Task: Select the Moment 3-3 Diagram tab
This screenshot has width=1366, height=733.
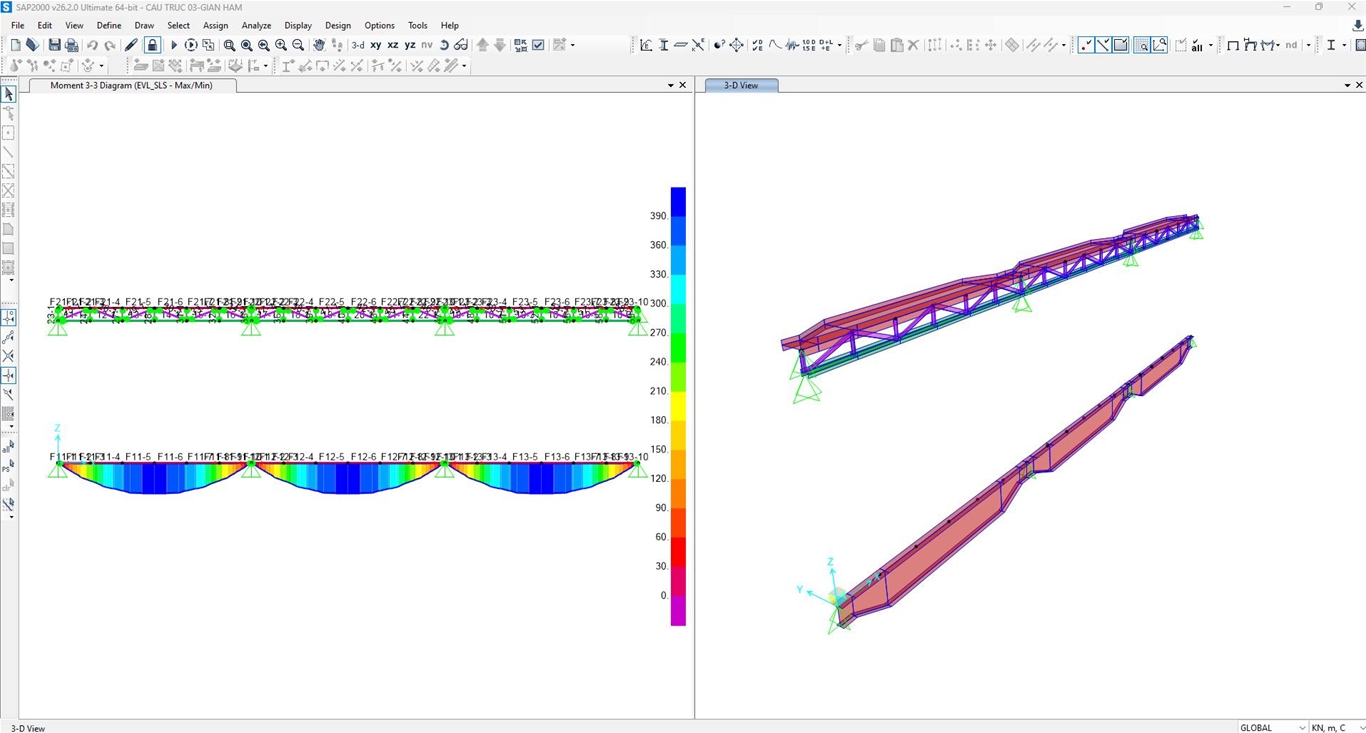Action: click(131, 86)
